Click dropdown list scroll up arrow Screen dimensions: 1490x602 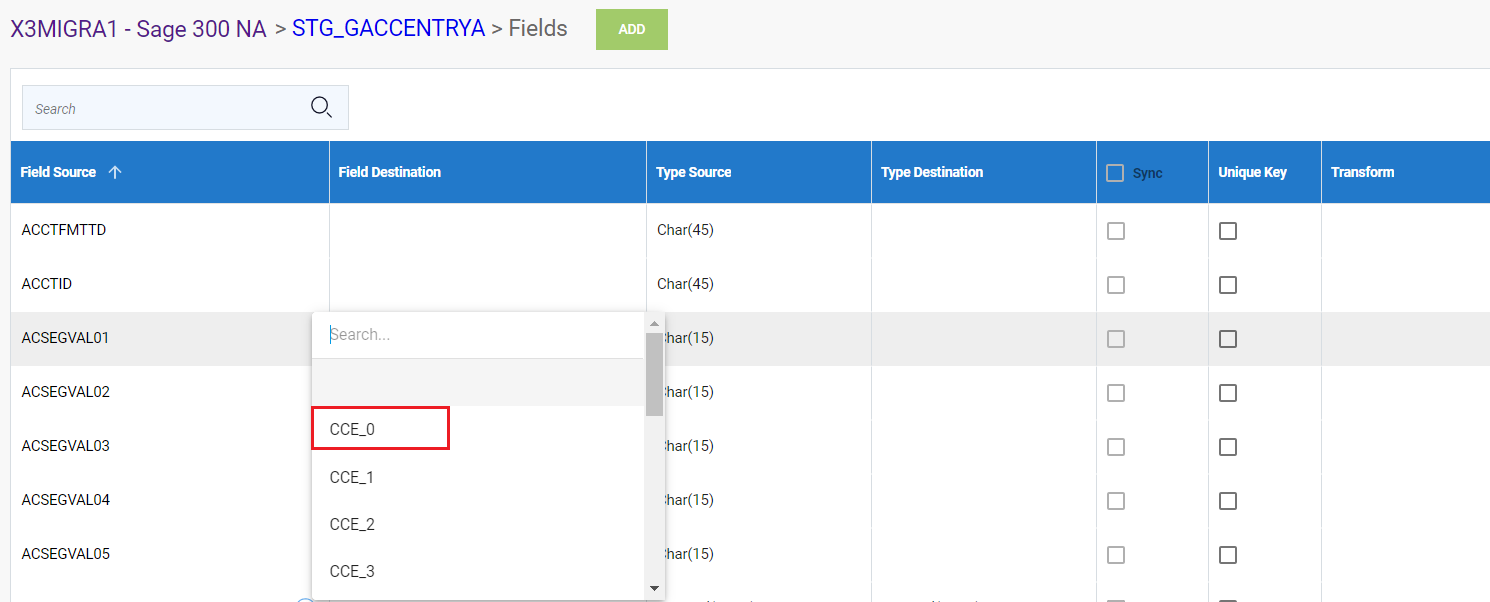tap(655, 323)
